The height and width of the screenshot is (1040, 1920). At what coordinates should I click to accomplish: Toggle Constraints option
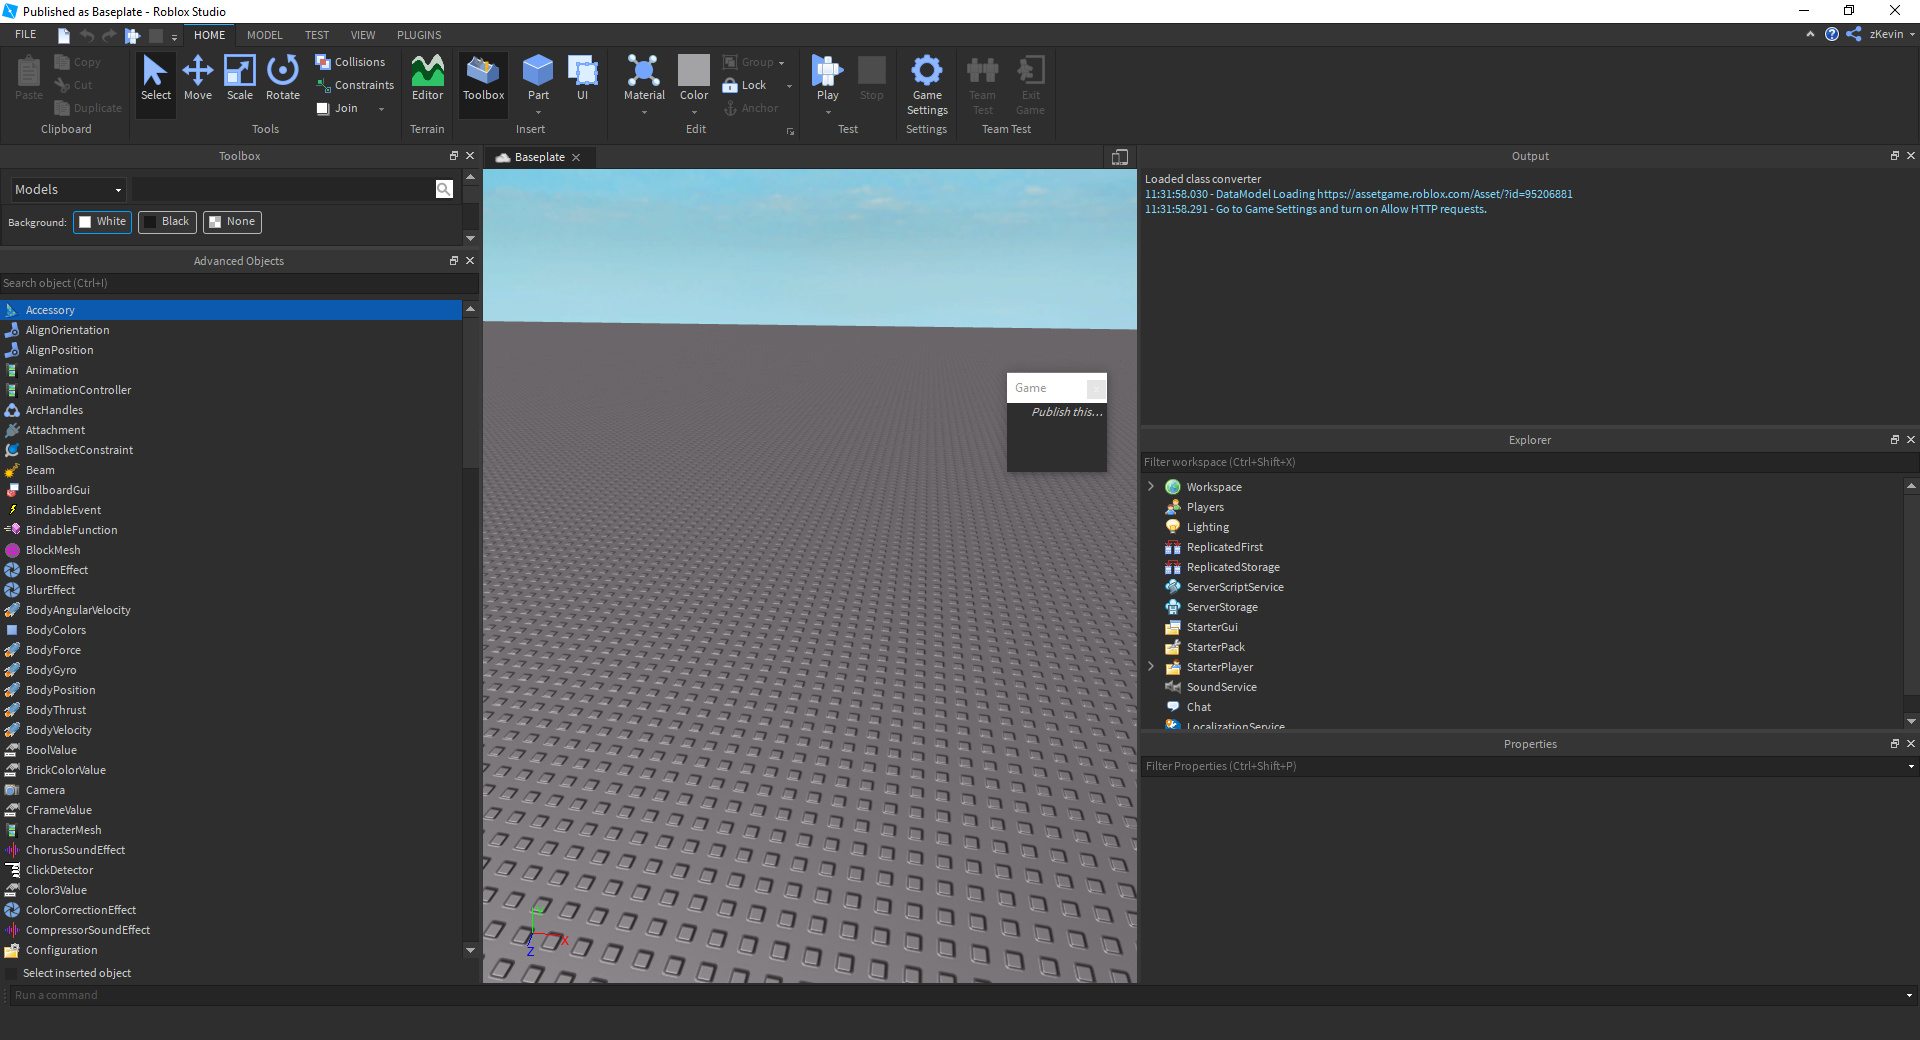coord(354,85)
